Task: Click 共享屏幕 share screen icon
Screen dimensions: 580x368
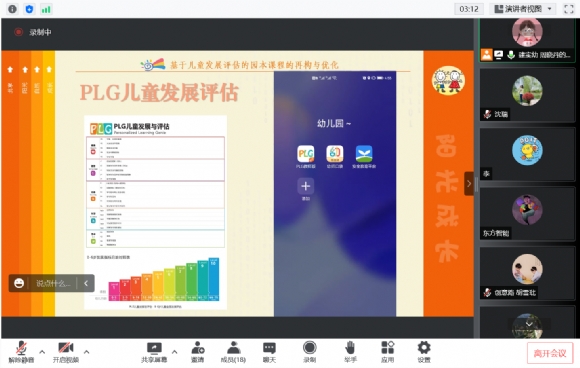Action: 154,352
